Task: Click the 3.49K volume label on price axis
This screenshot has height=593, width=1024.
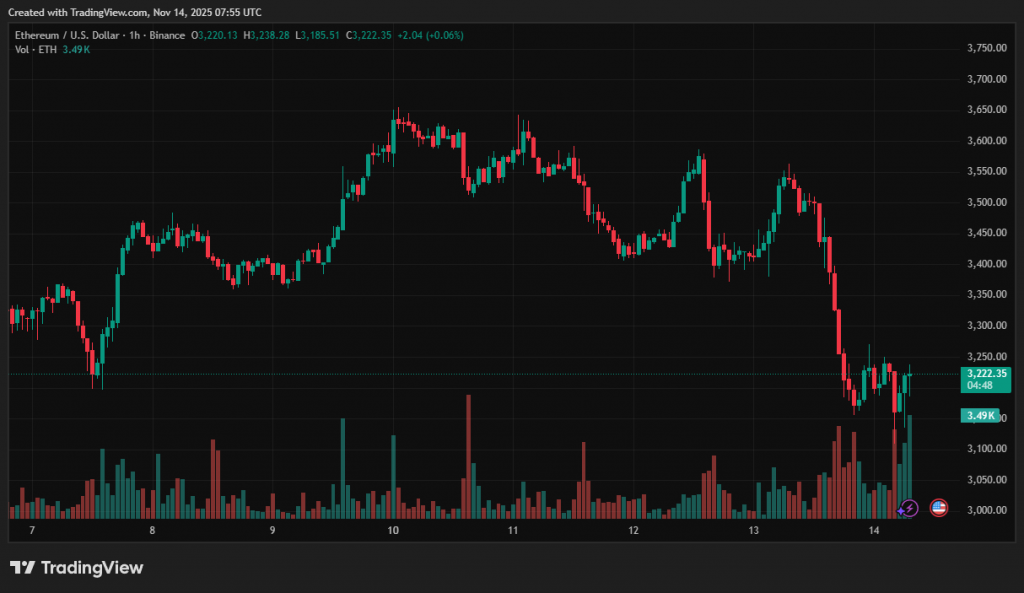Action: [980, 416]
